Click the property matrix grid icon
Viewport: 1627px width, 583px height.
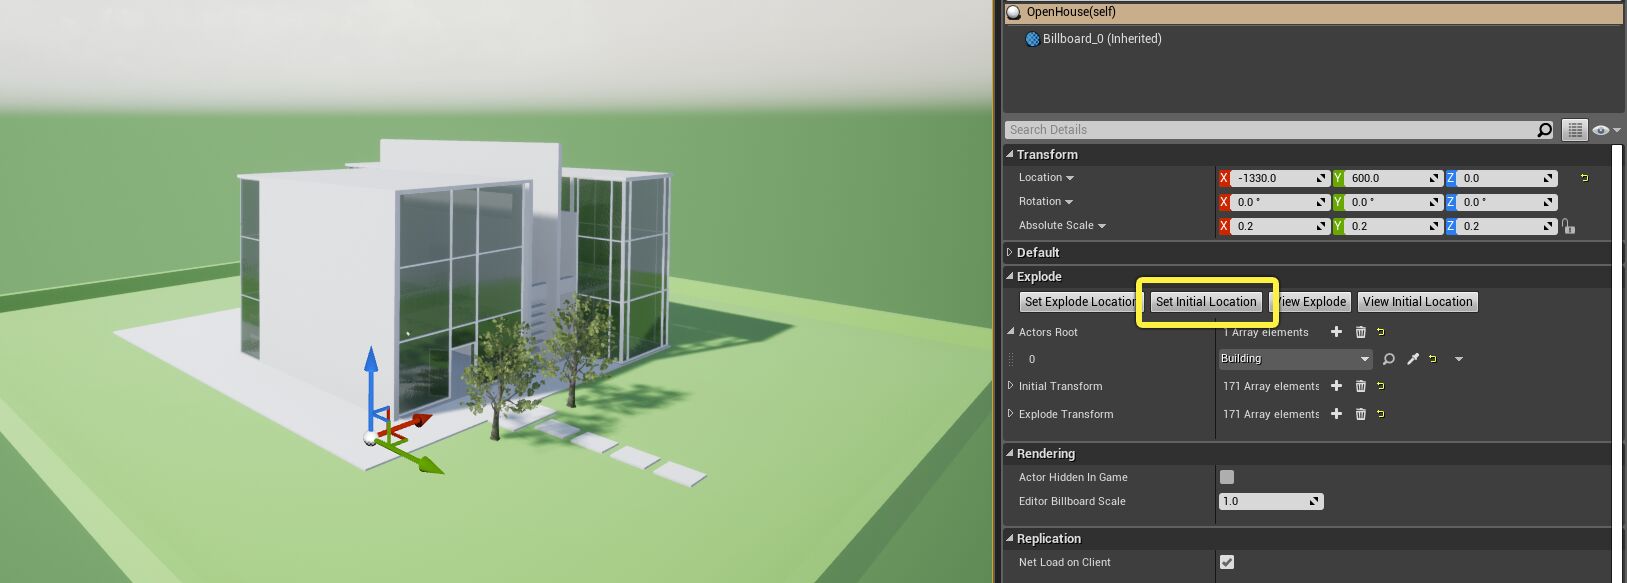click(1575, 130)
